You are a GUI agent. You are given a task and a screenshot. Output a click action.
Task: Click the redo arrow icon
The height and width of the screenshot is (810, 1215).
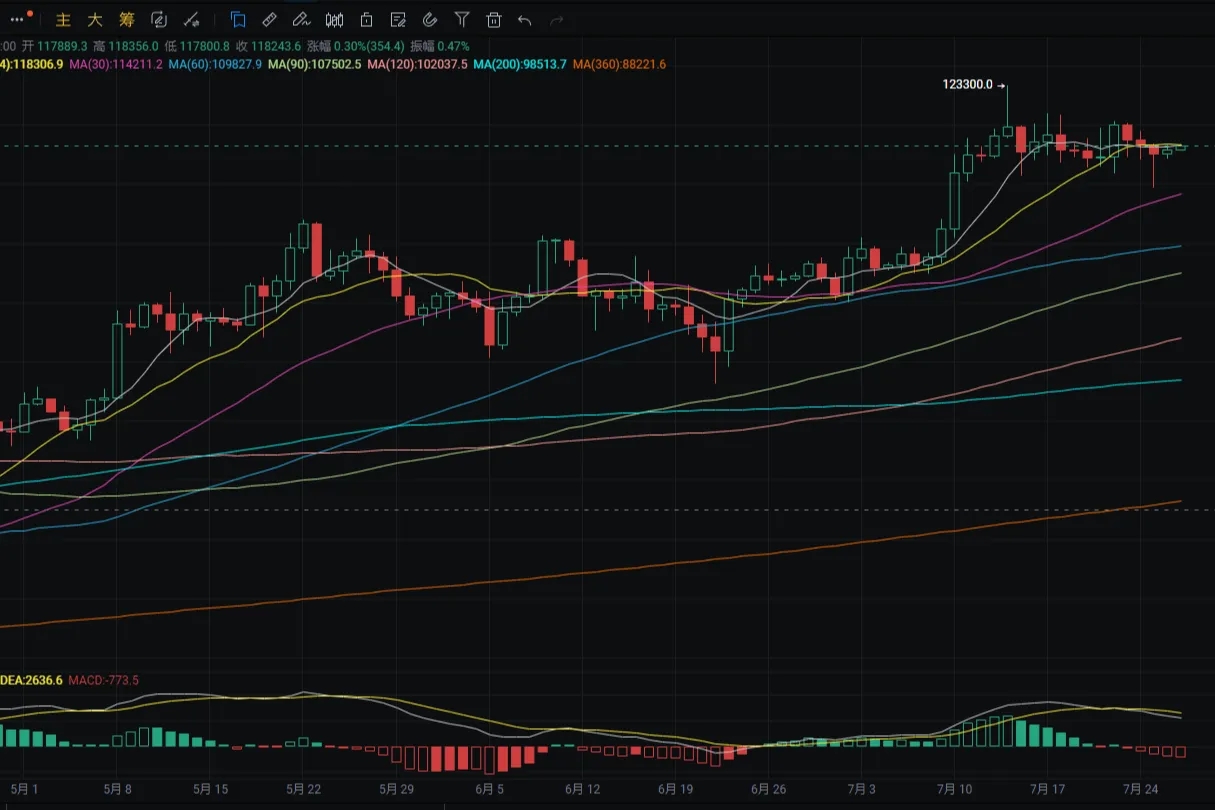click(557, 19)
